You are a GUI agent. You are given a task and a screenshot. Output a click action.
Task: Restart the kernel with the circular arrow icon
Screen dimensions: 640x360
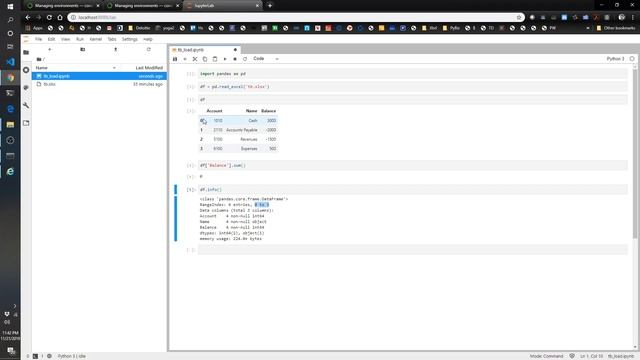(x=245, y=59)
